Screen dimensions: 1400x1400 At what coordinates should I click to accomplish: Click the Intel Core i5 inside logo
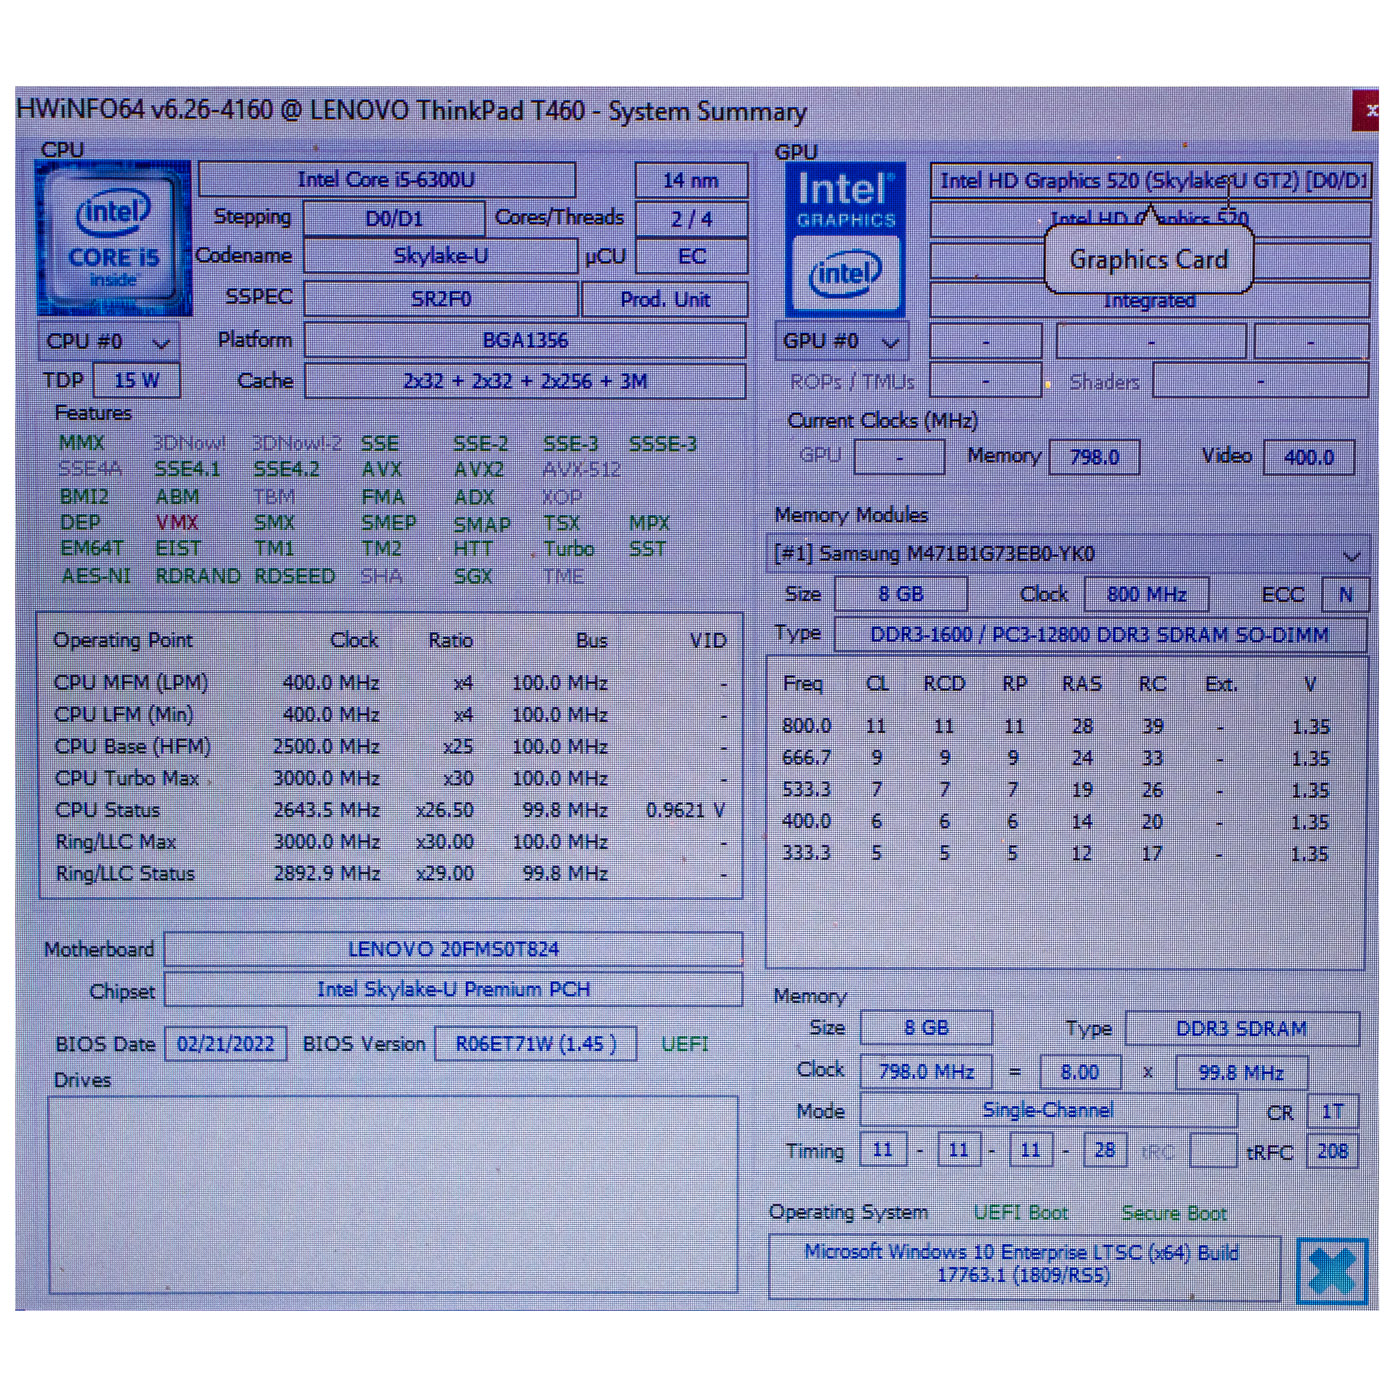(x=113, y=240)
